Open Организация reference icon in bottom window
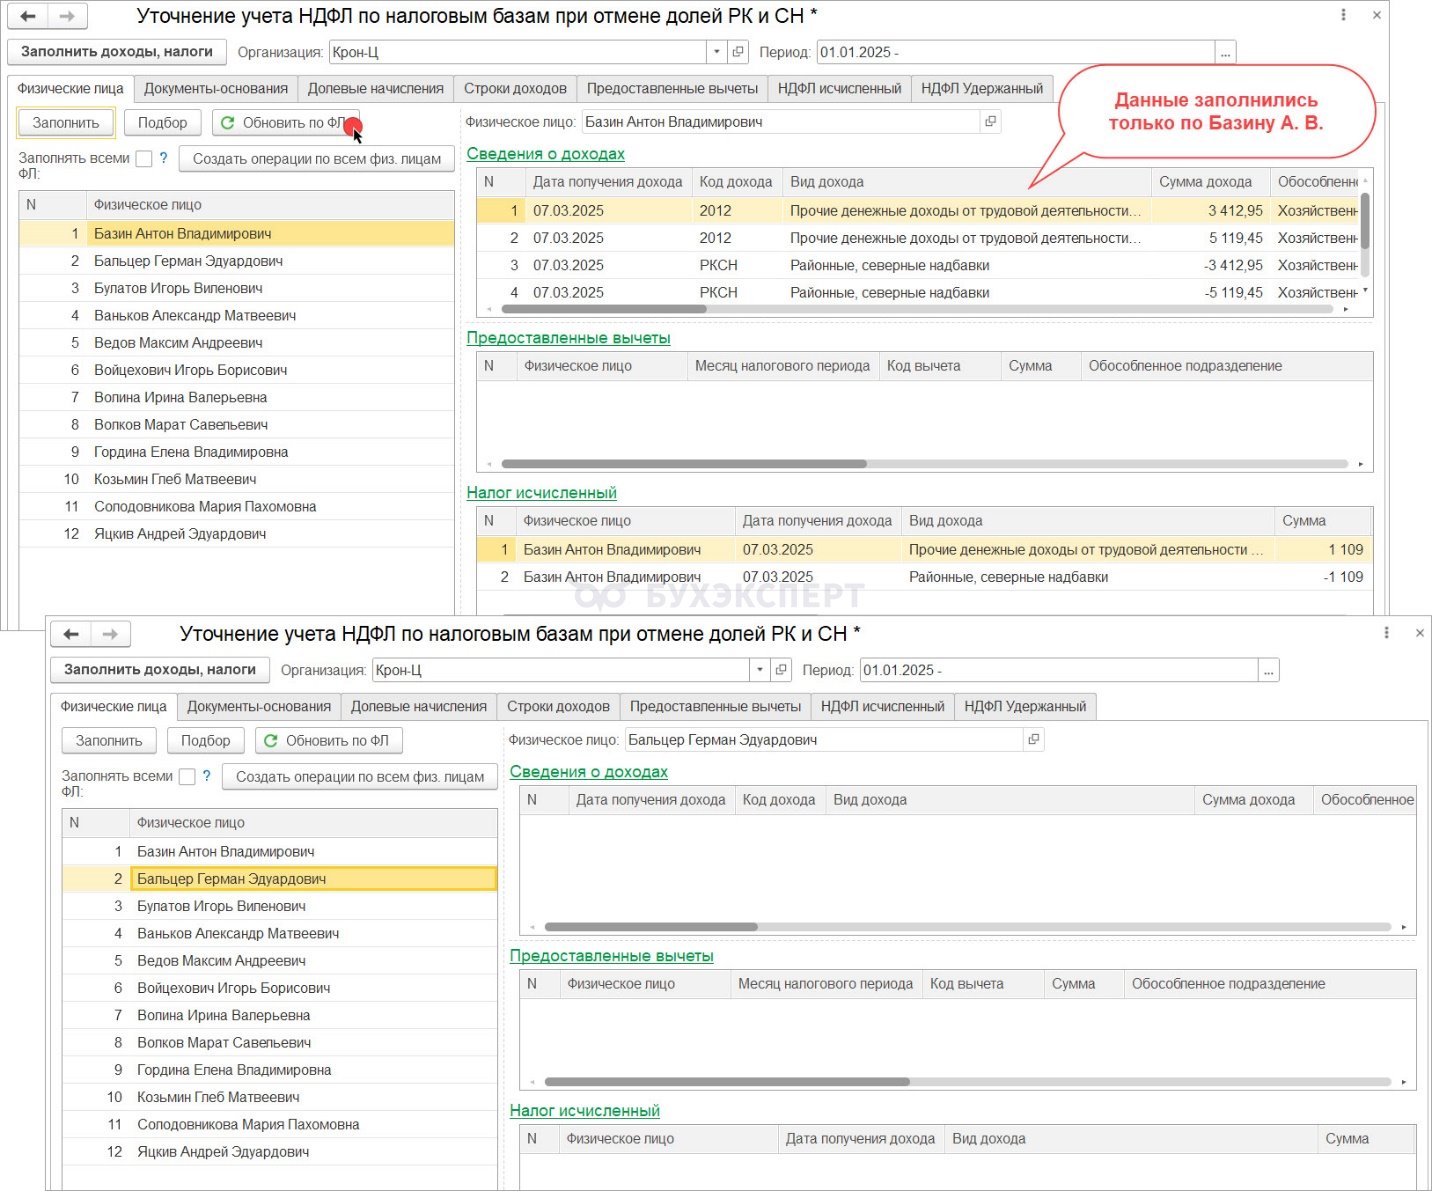The width and height of the screenshot is (1432, 1191). tap(781, 670)
